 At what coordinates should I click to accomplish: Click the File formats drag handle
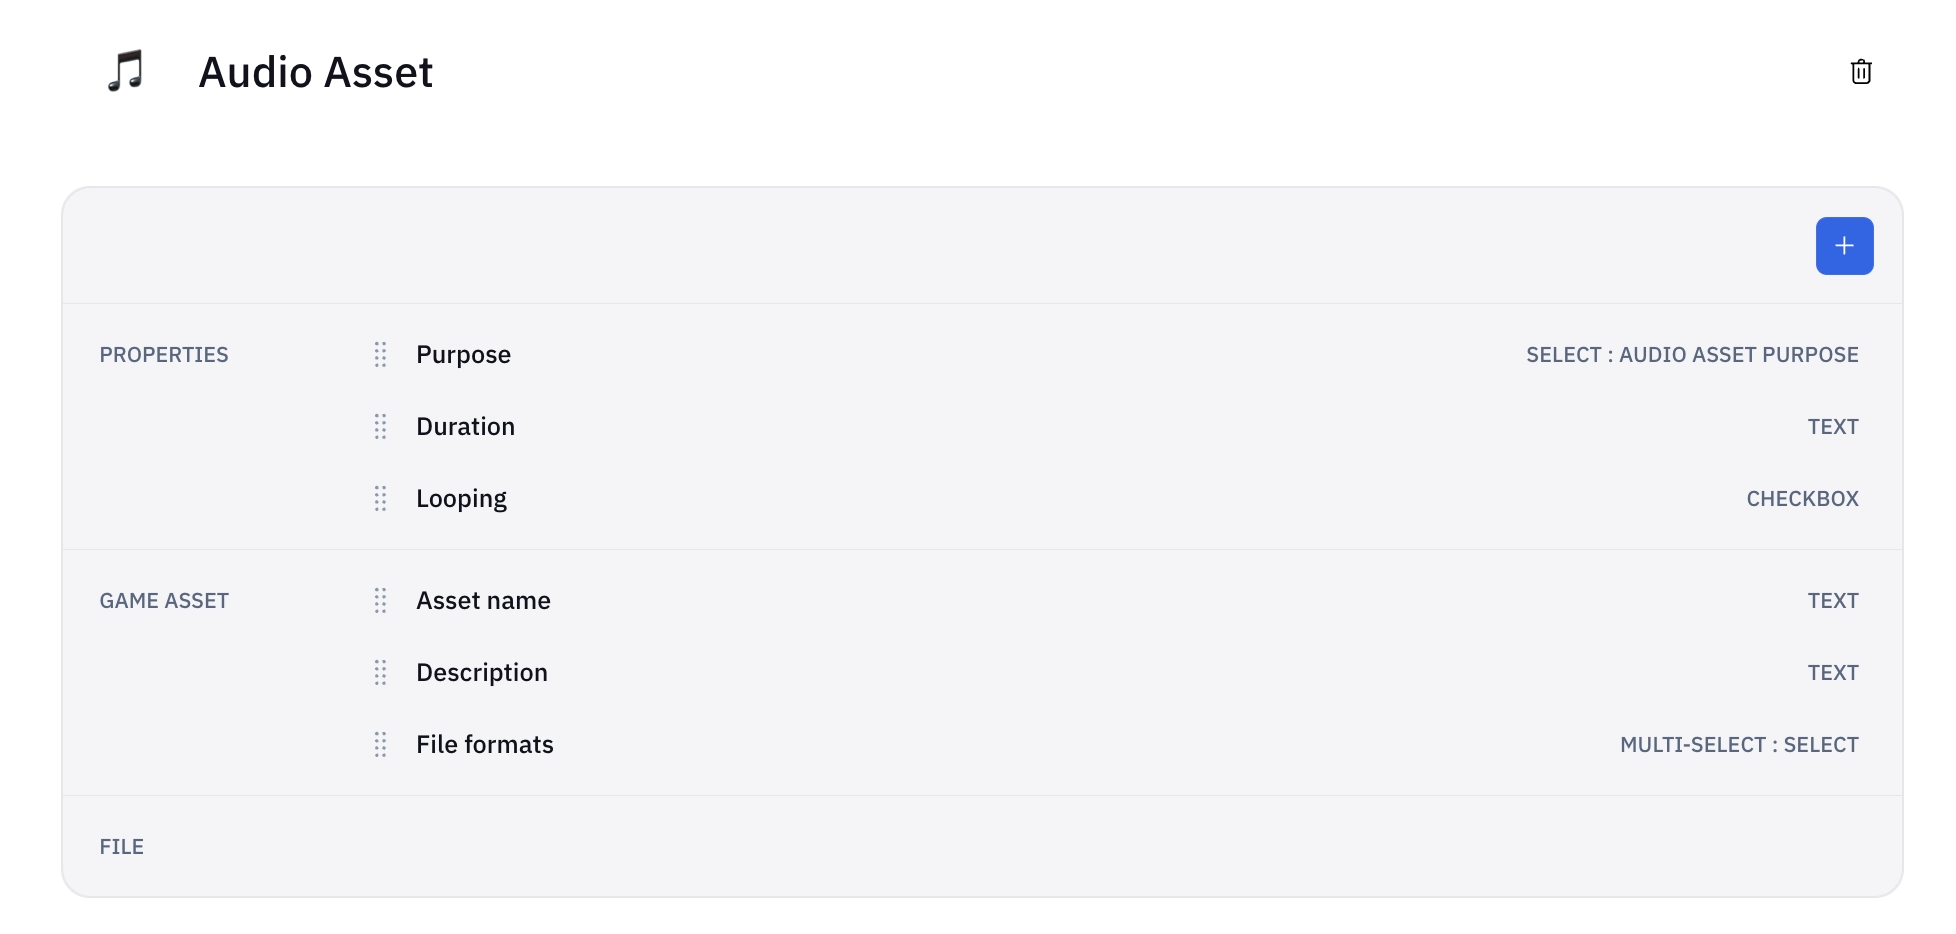pos(380,745)
